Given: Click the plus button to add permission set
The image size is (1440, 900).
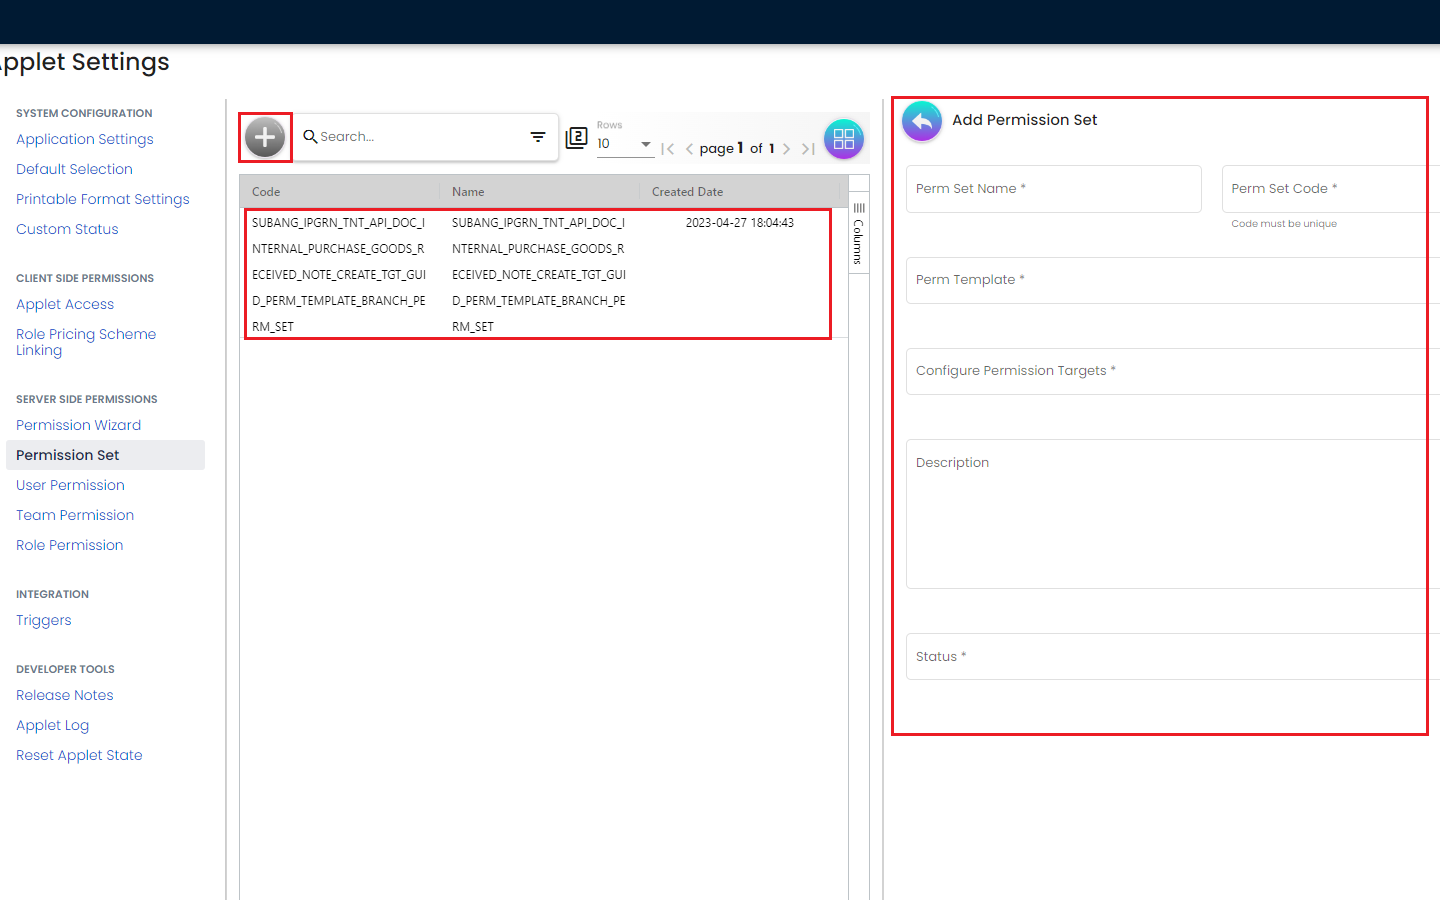Looking at the screenshot, I should 265,137.
